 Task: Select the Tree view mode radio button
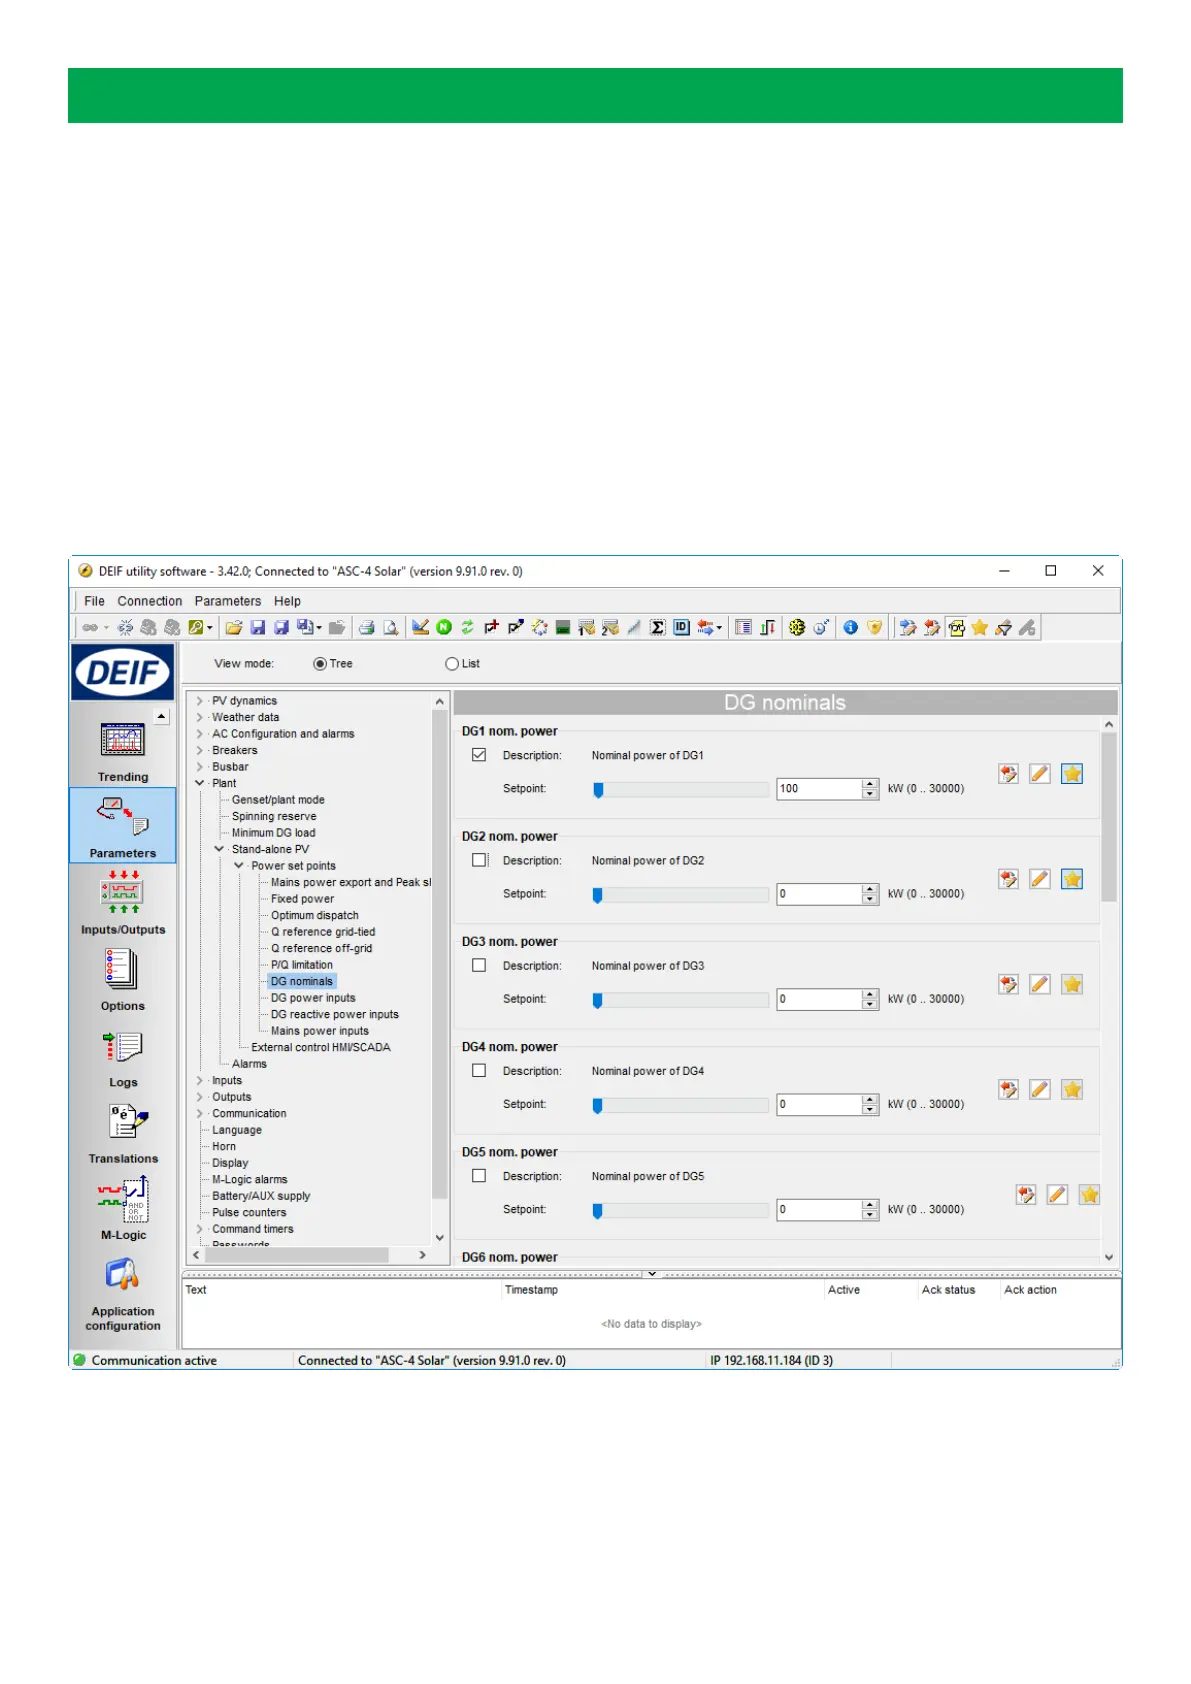point(320,664)
